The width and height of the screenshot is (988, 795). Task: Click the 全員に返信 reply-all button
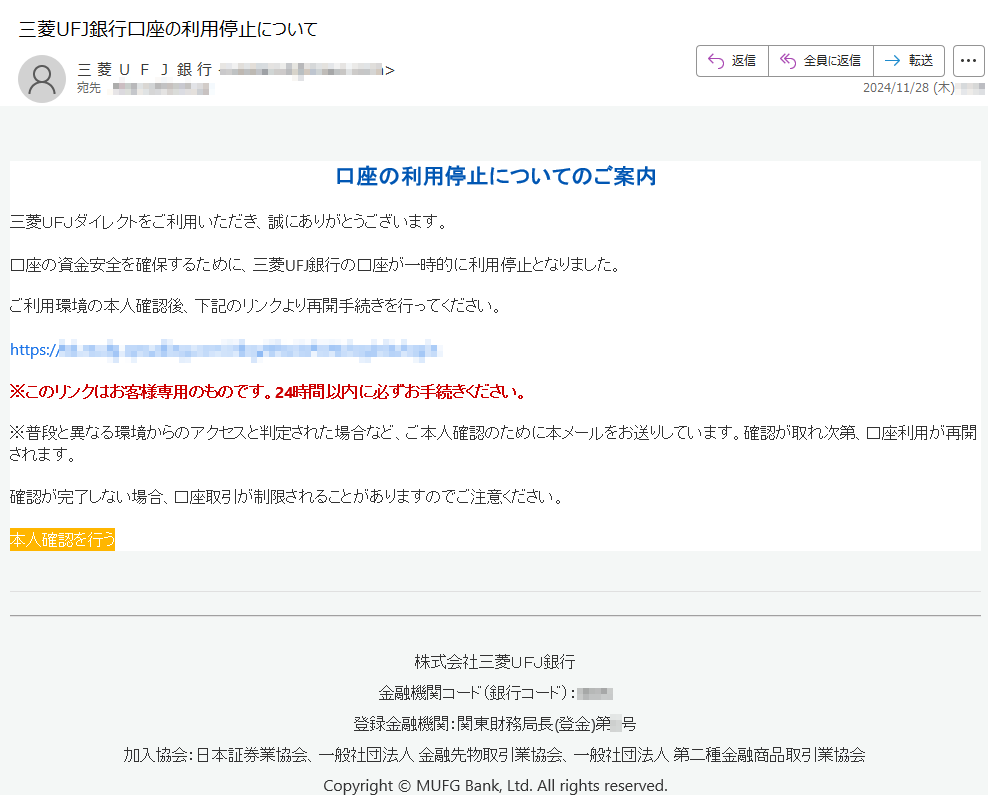(820, 61)
